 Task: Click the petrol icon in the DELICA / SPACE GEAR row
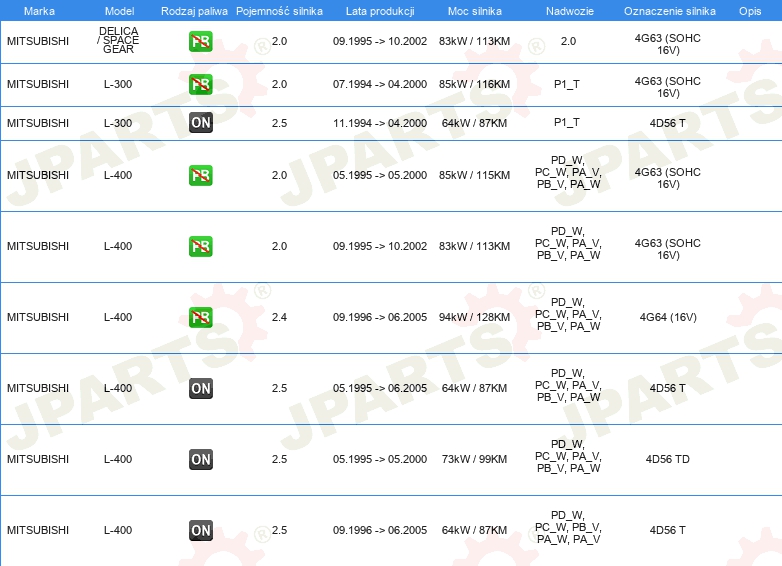click(200, 41)
